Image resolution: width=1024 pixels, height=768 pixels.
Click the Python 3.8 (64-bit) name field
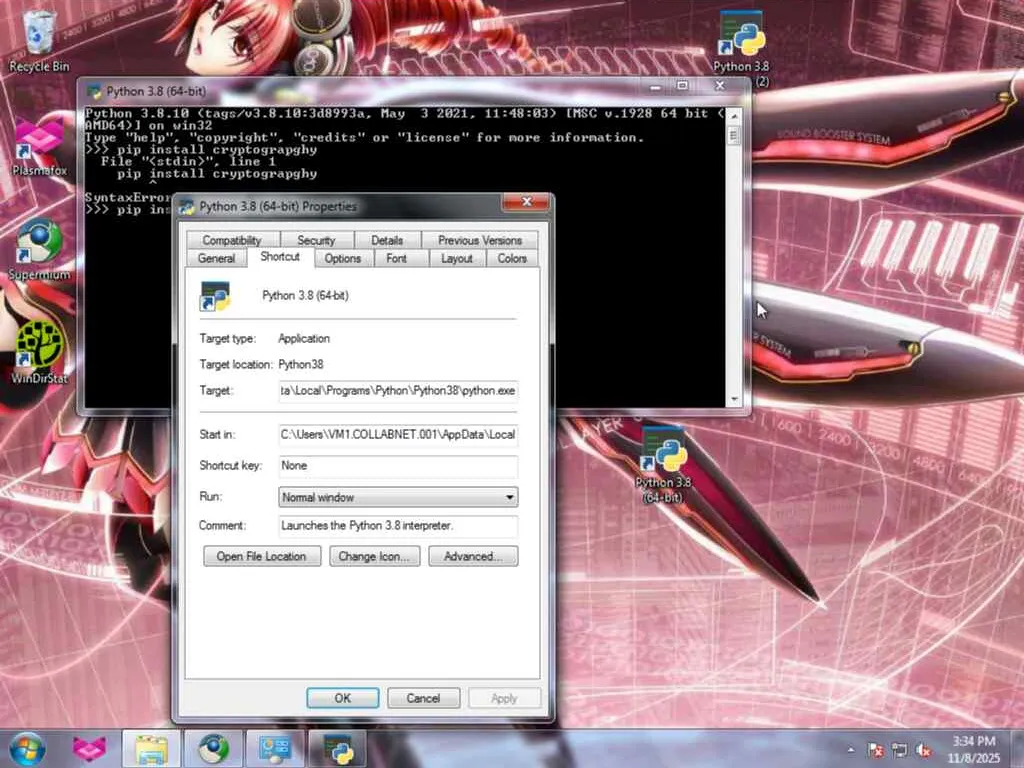(306, 296)
